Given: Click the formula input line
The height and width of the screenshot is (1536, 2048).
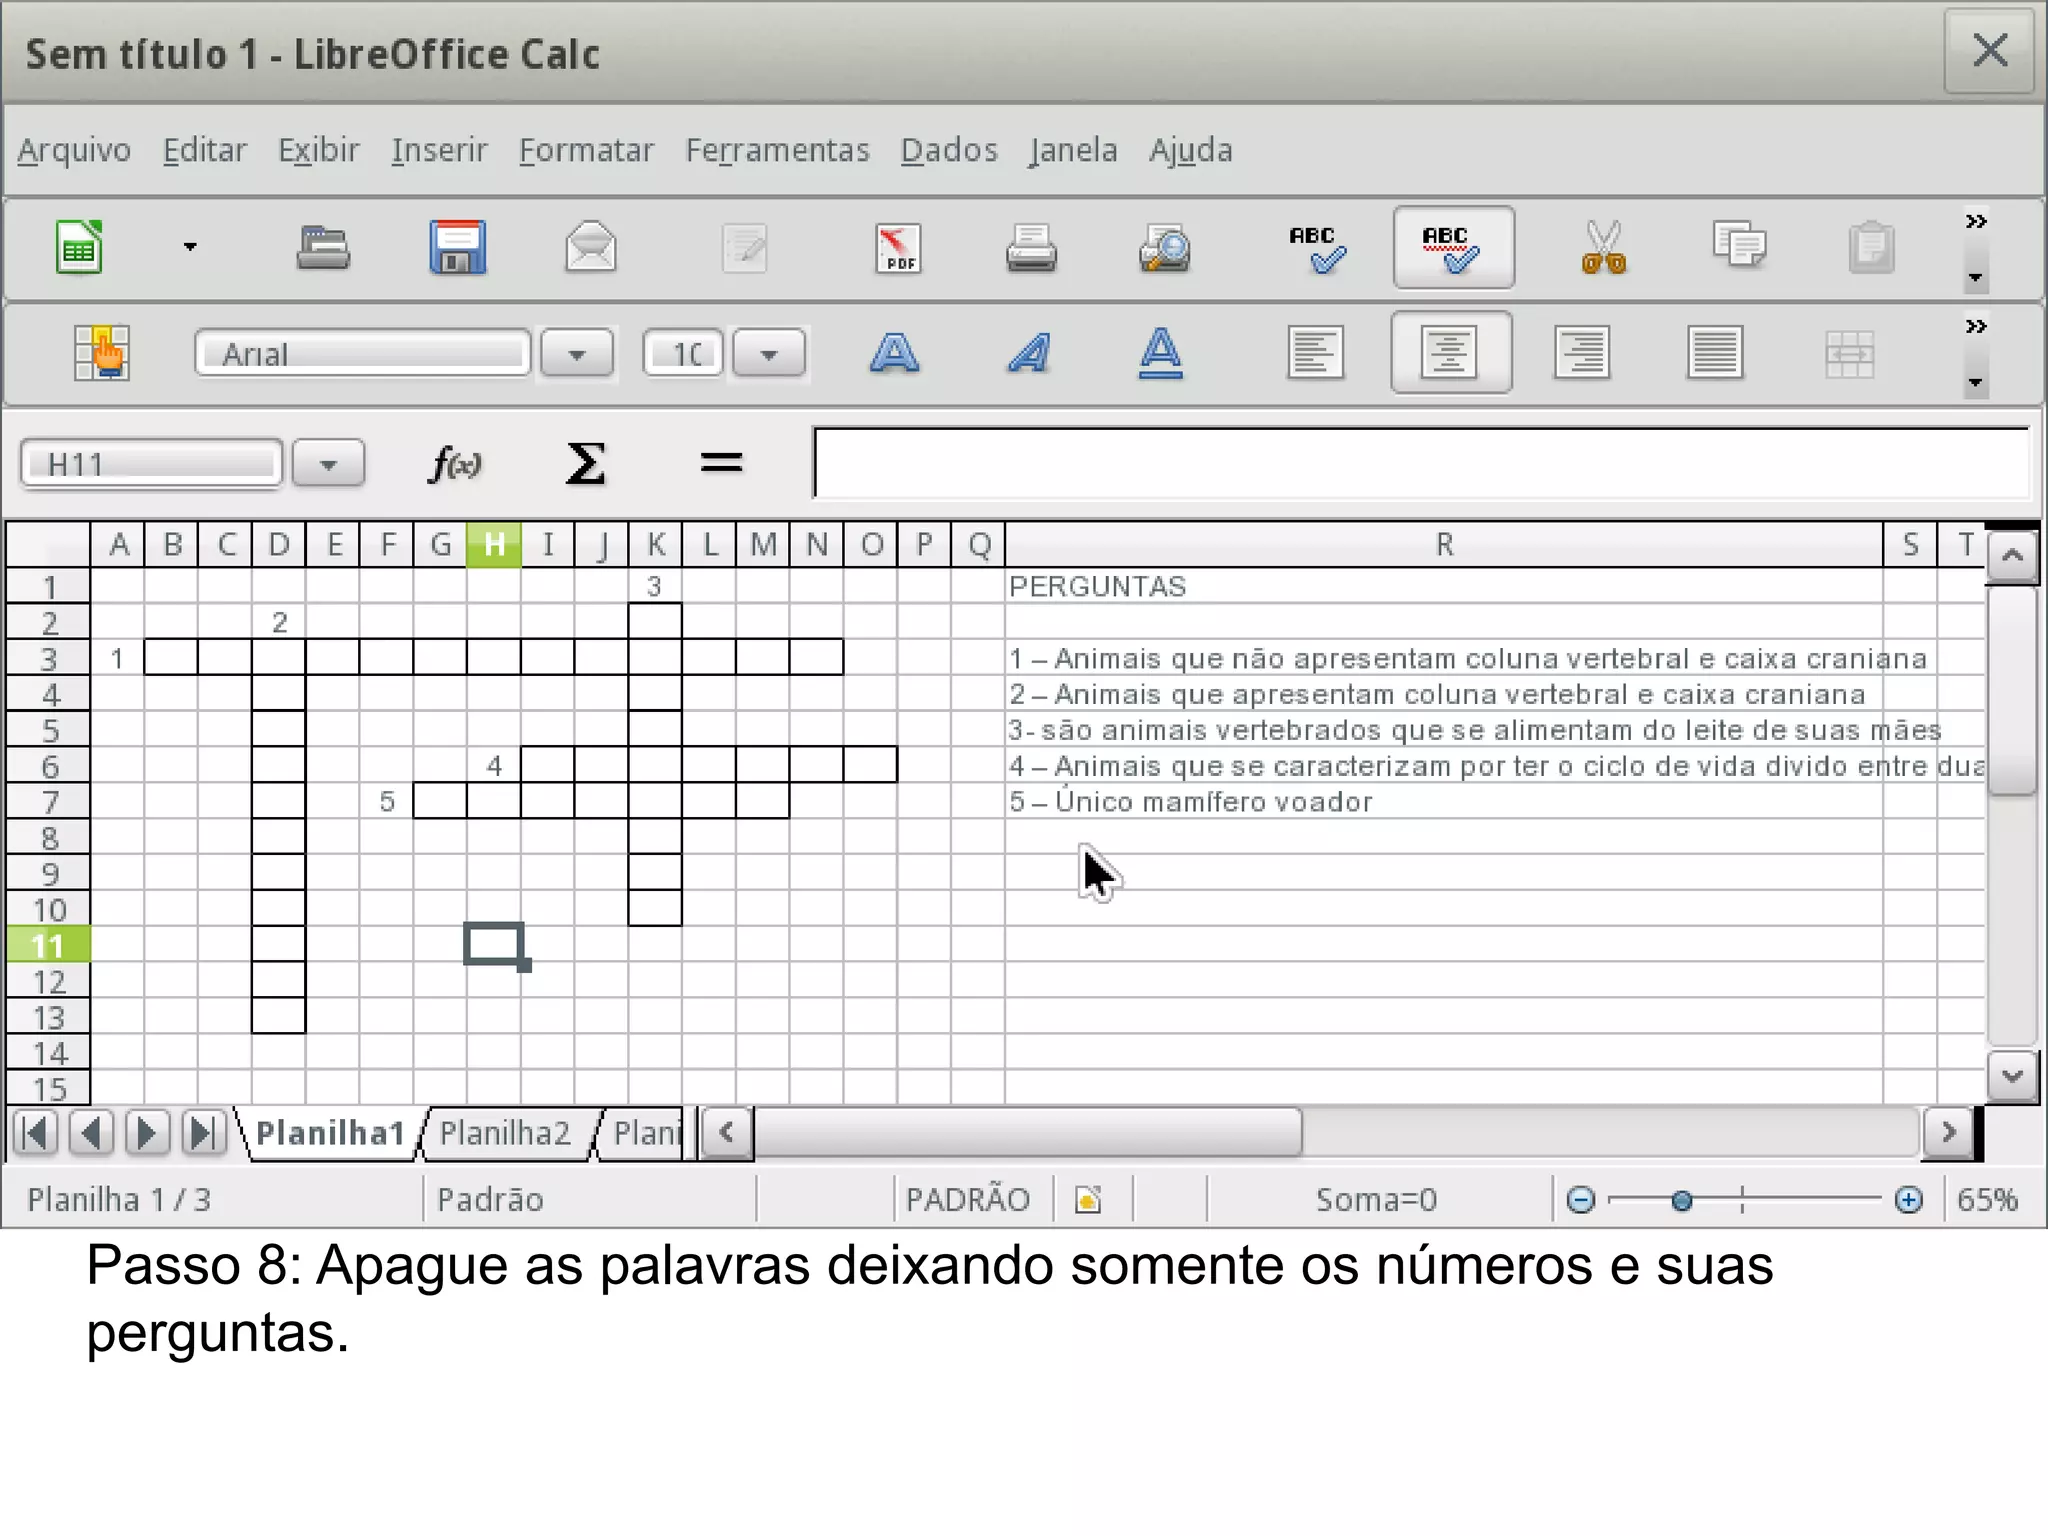Looking at the screenshot, I should point(1420,463).
